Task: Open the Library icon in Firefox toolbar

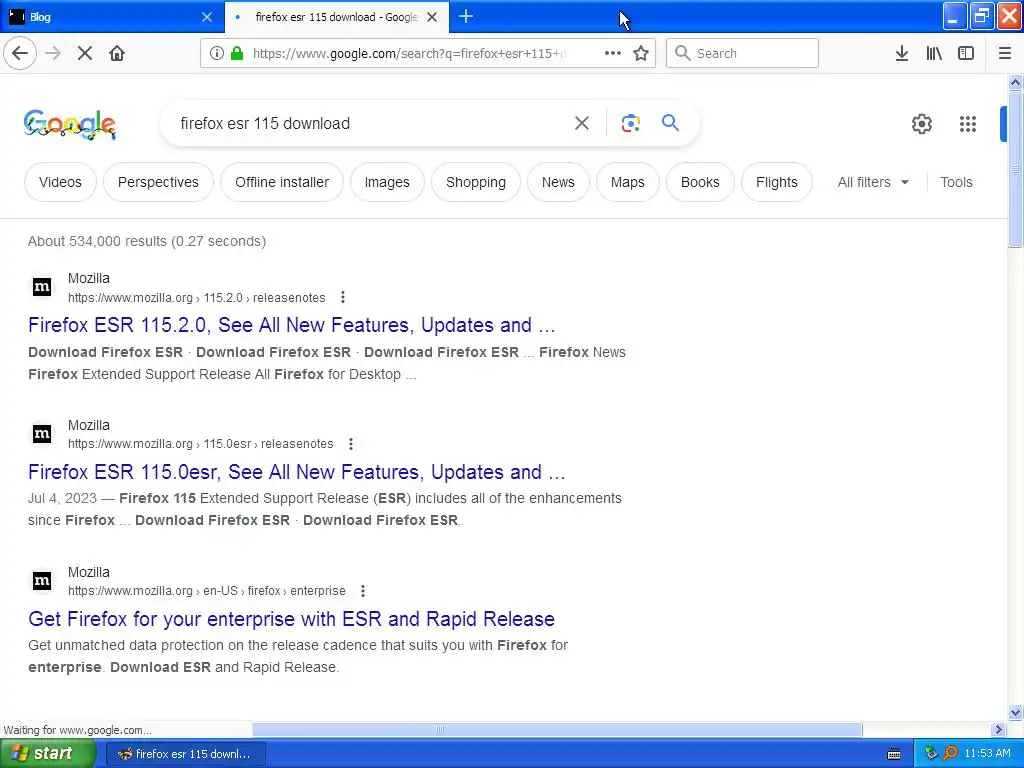Action: (x=934, y=53)
